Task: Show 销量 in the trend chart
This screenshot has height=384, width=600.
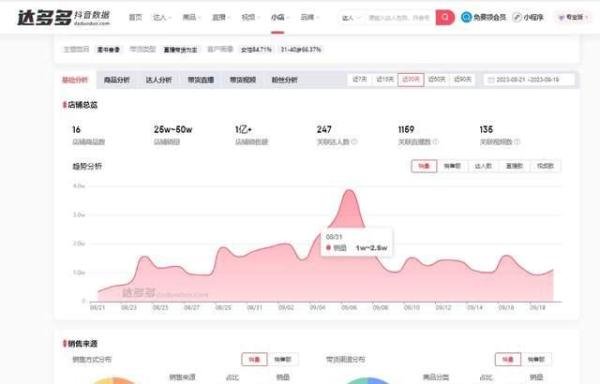Action: tap(424, 166)
